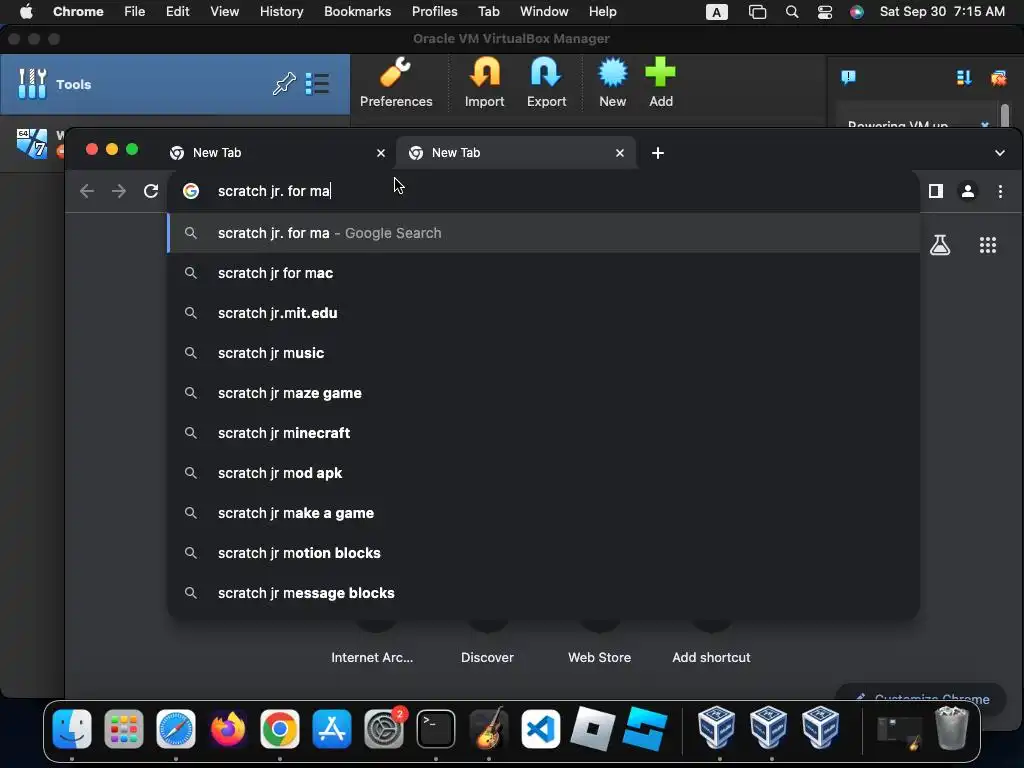This screenshot has height=768, width=1024.
Task: Select the second New Tab tab
Action: 516,153
